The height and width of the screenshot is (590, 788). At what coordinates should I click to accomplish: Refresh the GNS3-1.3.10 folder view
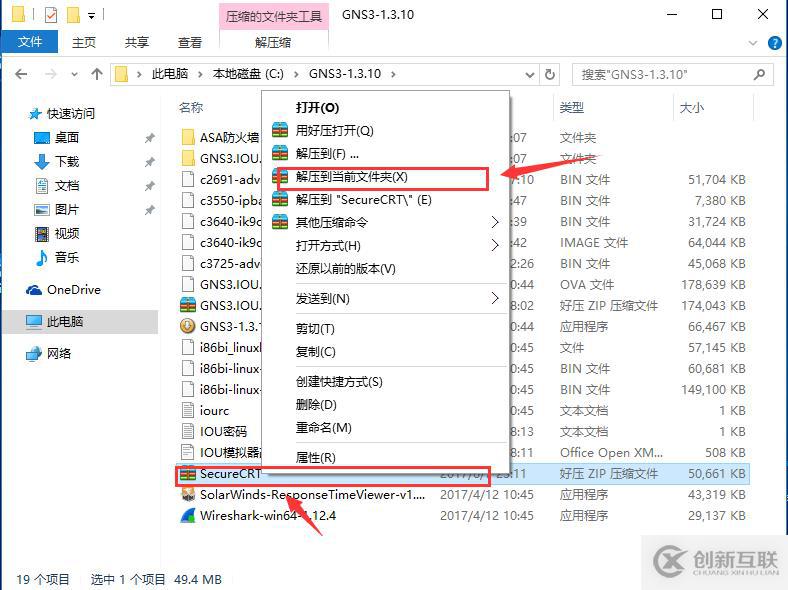[550, 74]
